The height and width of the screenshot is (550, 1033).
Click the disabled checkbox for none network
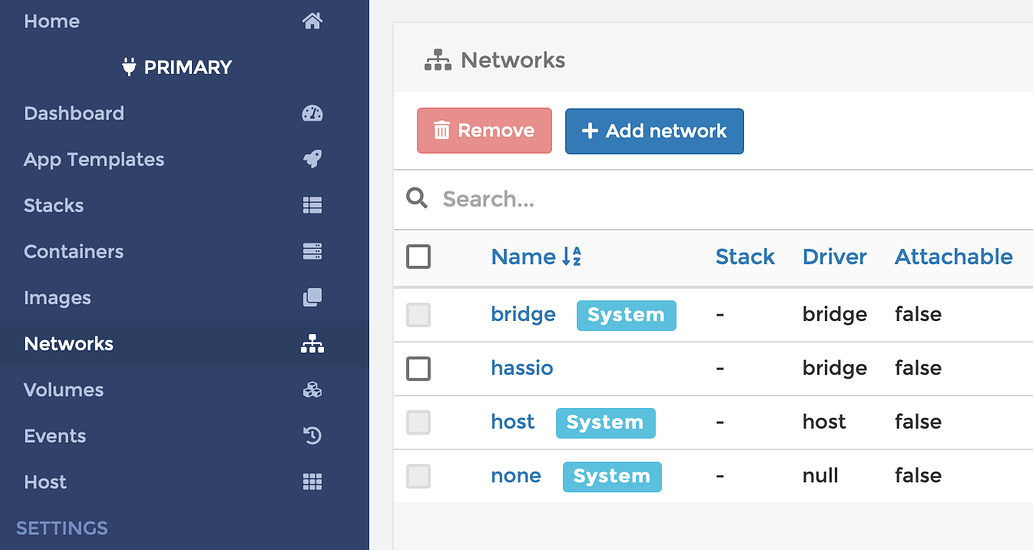[418, 476]
